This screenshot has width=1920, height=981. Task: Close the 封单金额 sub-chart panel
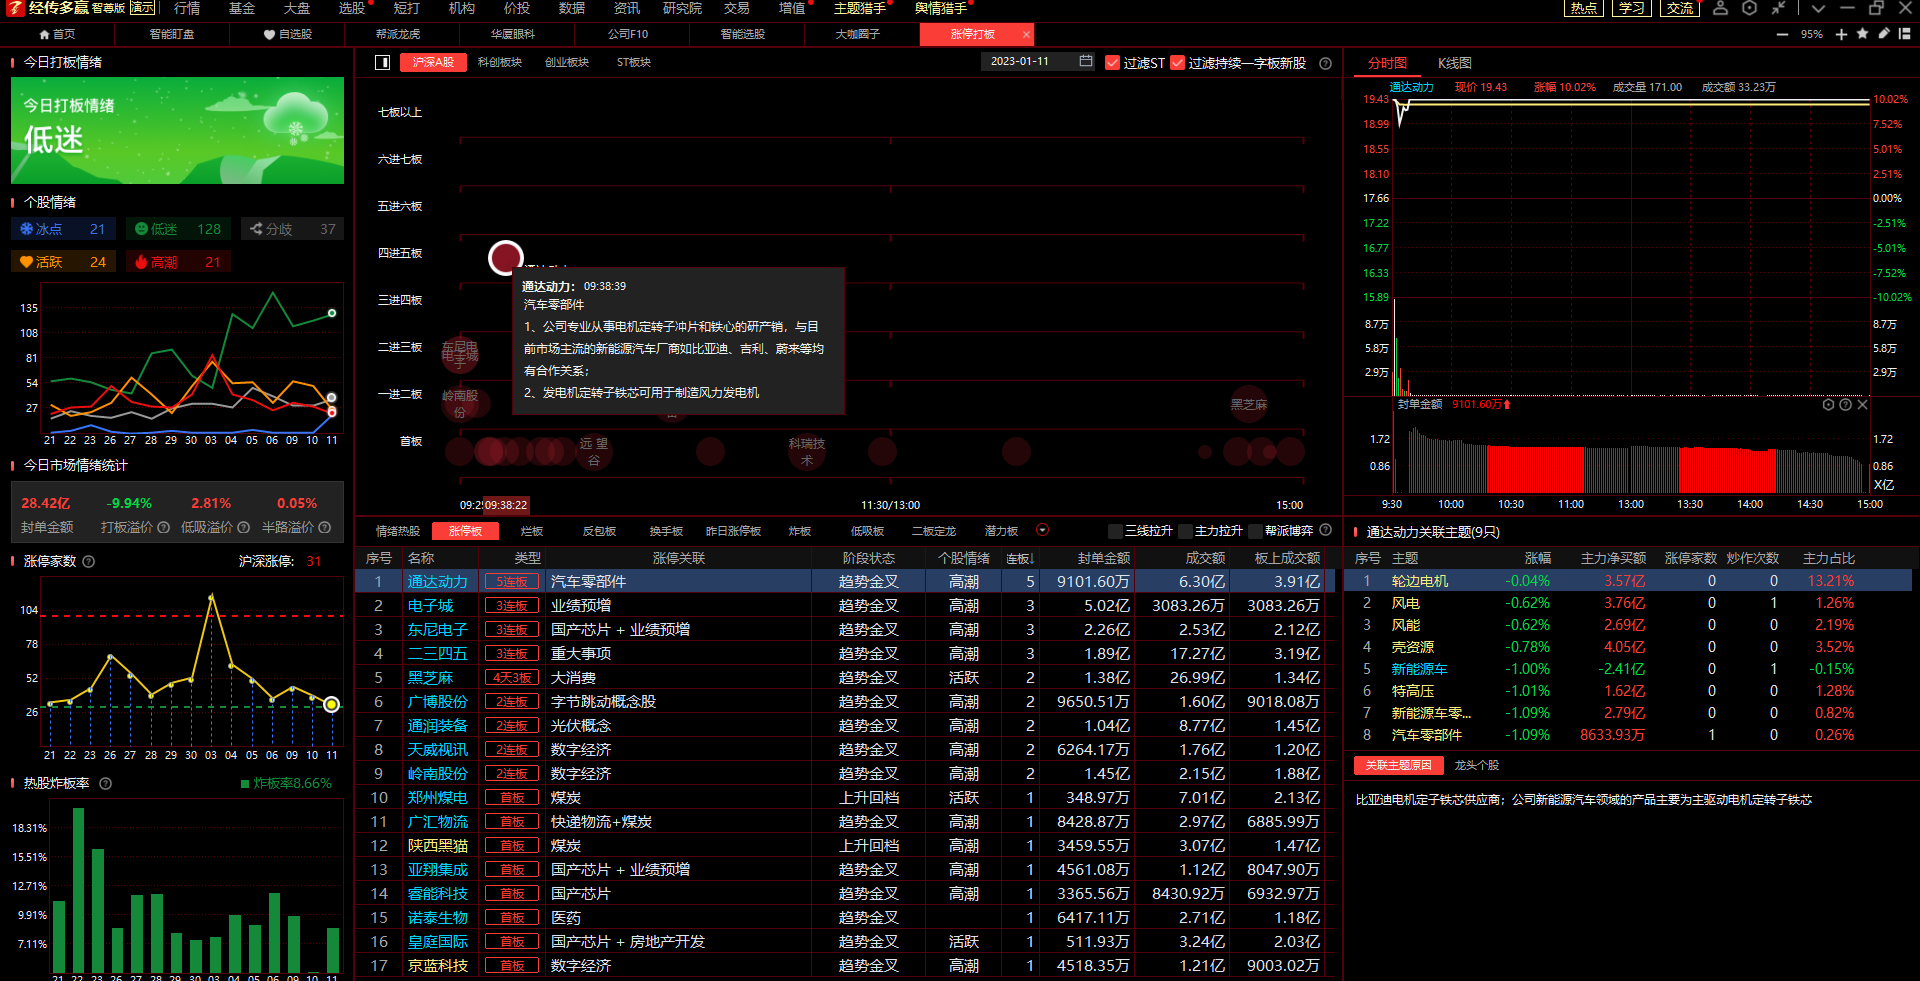1862,405
